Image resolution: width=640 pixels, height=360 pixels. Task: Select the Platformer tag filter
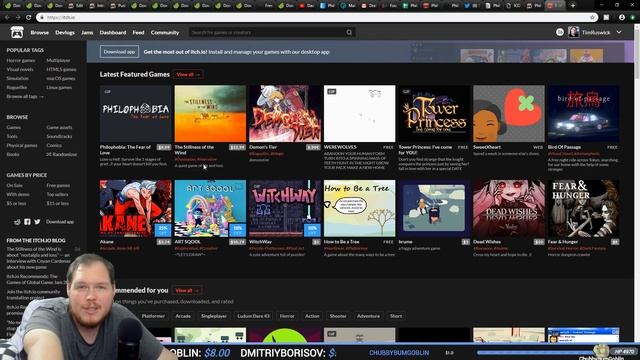[x=153, y=316]
